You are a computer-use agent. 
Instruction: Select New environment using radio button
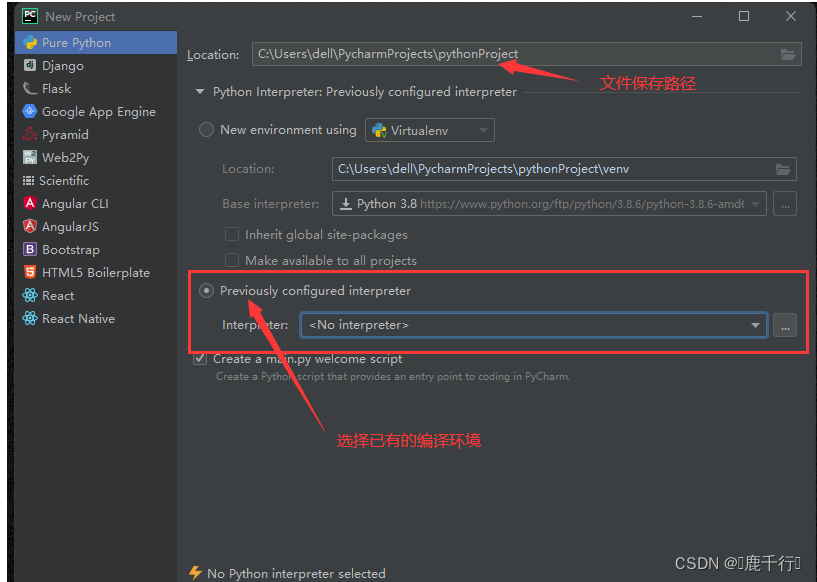(206, 130)
